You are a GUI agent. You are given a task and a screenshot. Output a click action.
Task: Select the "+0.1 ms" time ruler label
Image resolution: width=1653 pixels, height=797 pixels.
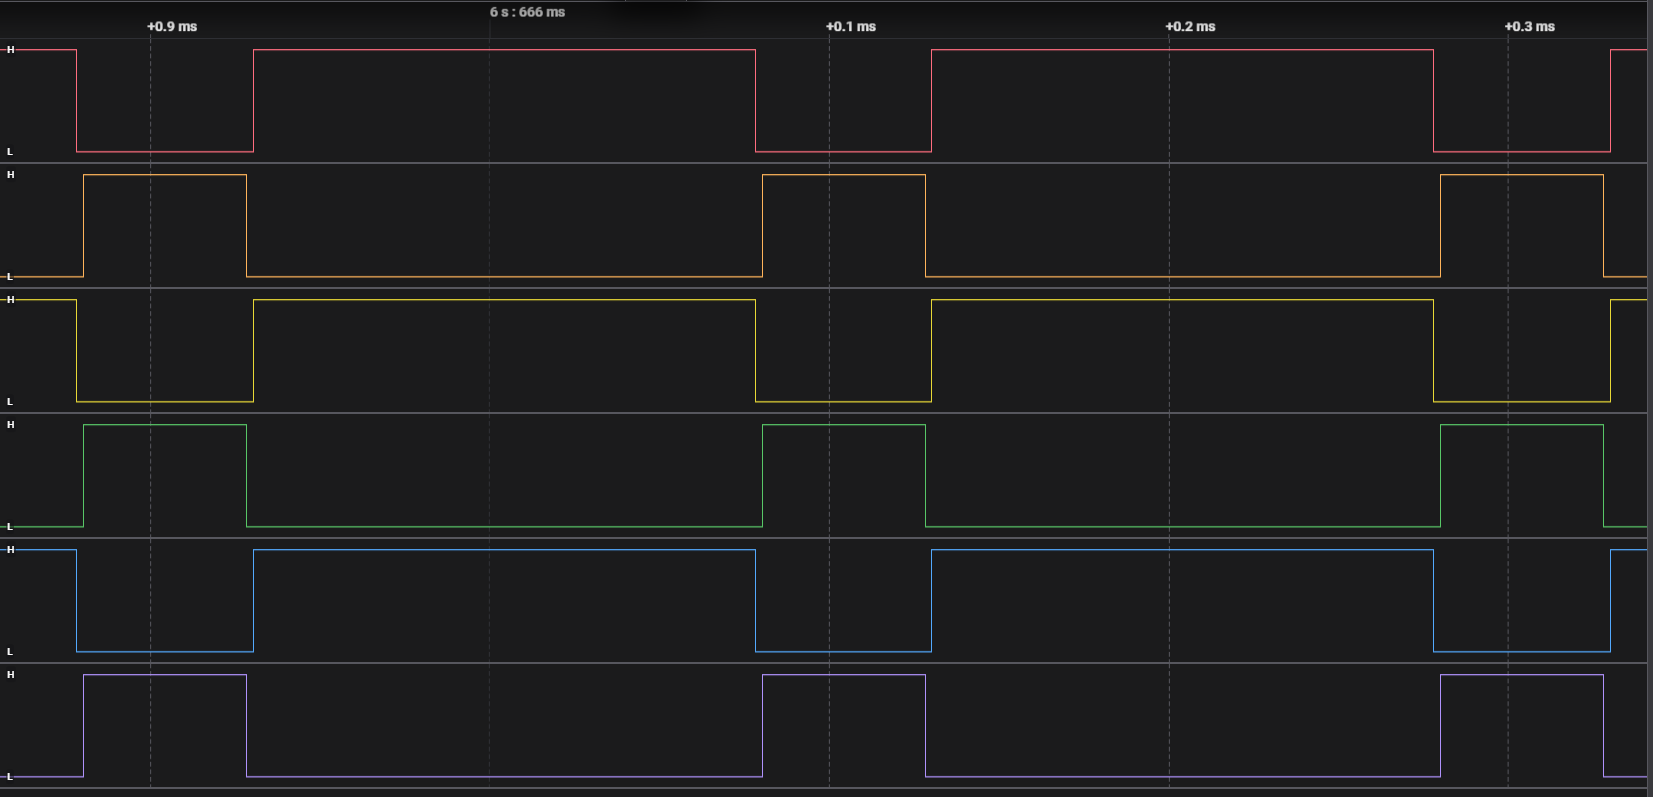851,27
